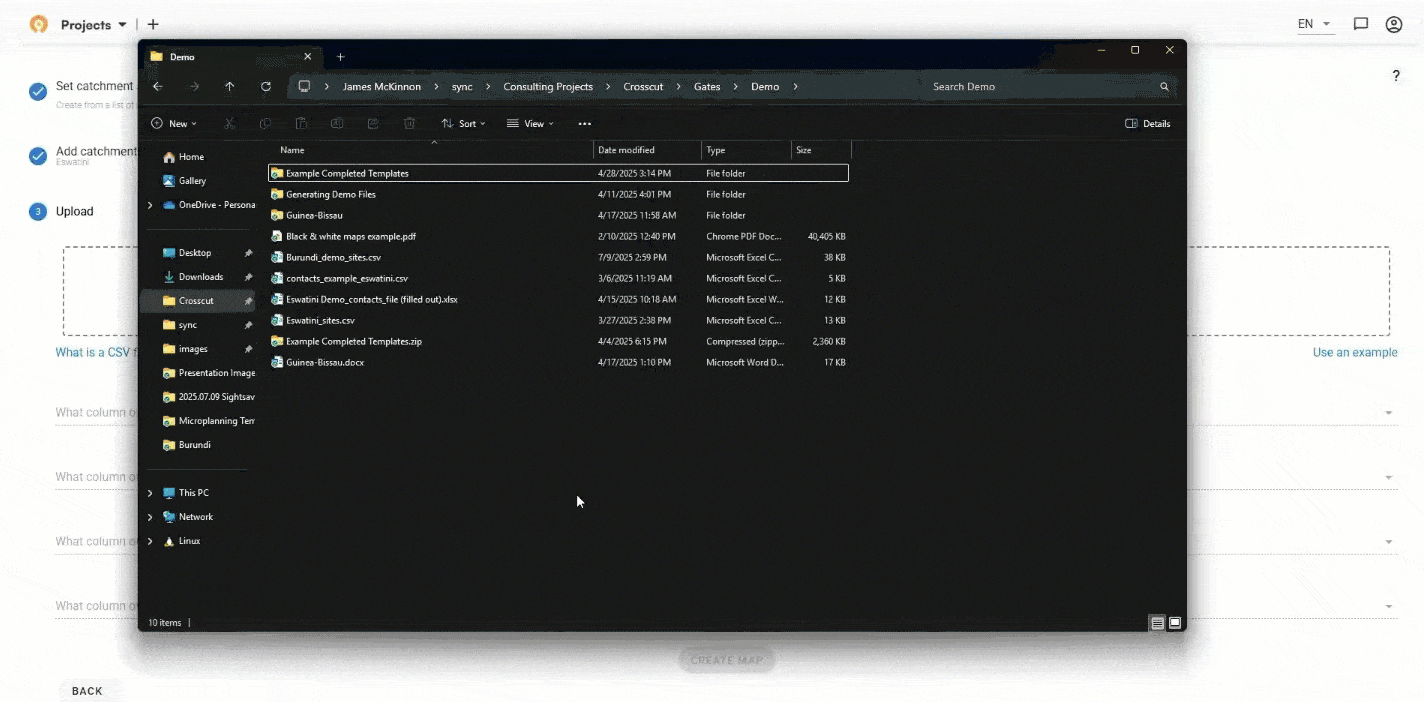Select the Guinea-Bissau folder
The width and height of the screenshot is (1424, 702).
[558, 215]
